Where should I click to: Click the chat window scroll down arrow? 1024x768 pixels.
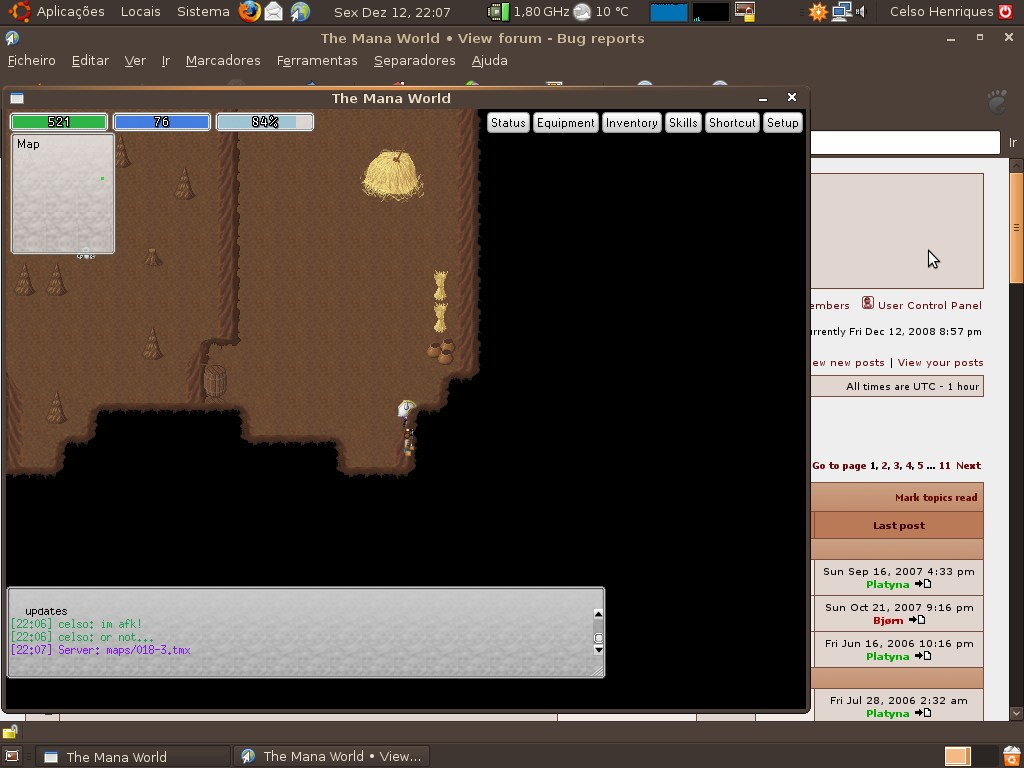pyautogui.click(x=598, y=650)
